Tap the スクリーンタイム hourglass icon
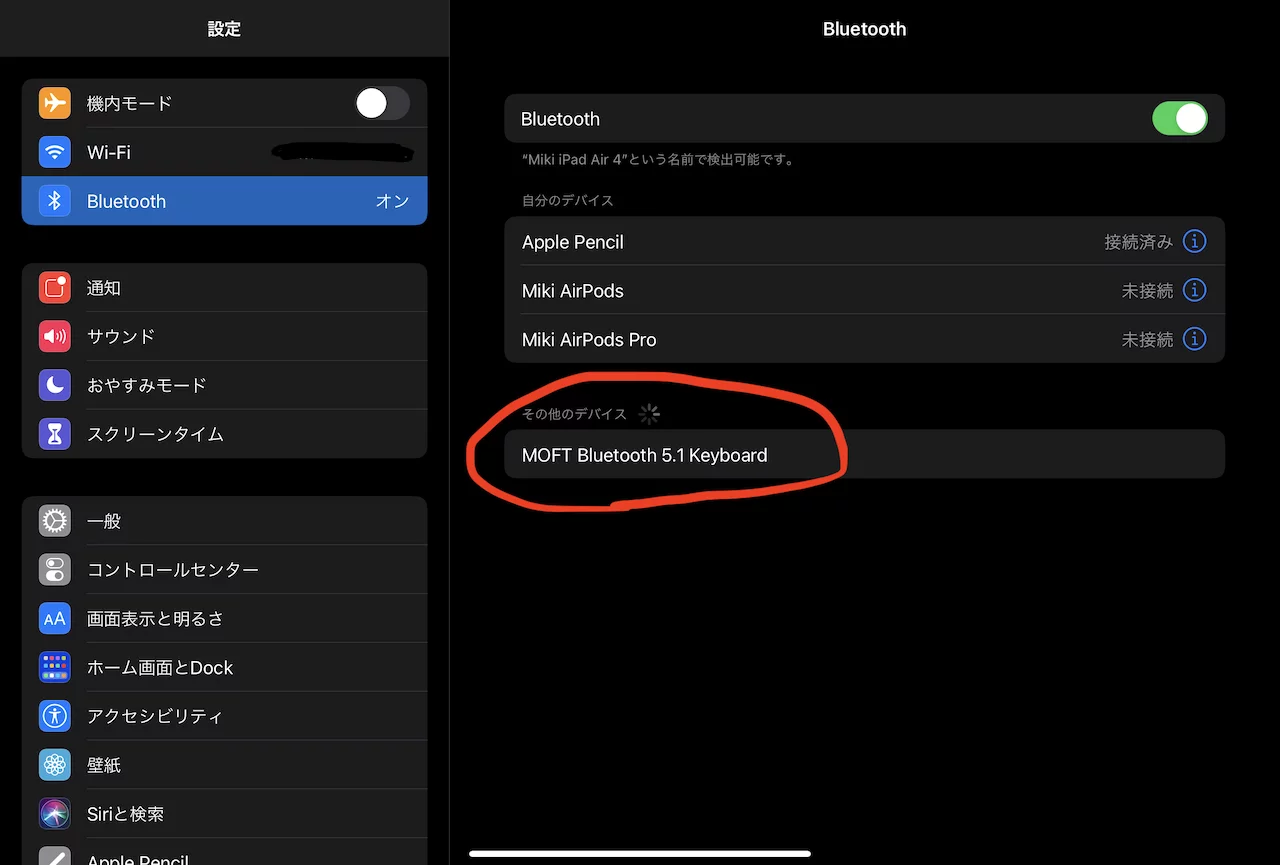The width and height of the screenshot is (1280, 865). click(x=55, y=434)
